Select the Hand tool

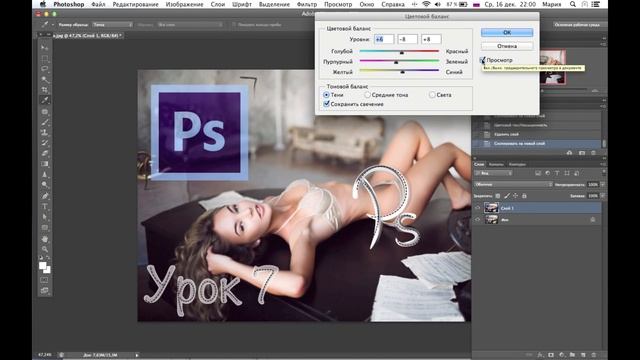[x=44, y=239]
